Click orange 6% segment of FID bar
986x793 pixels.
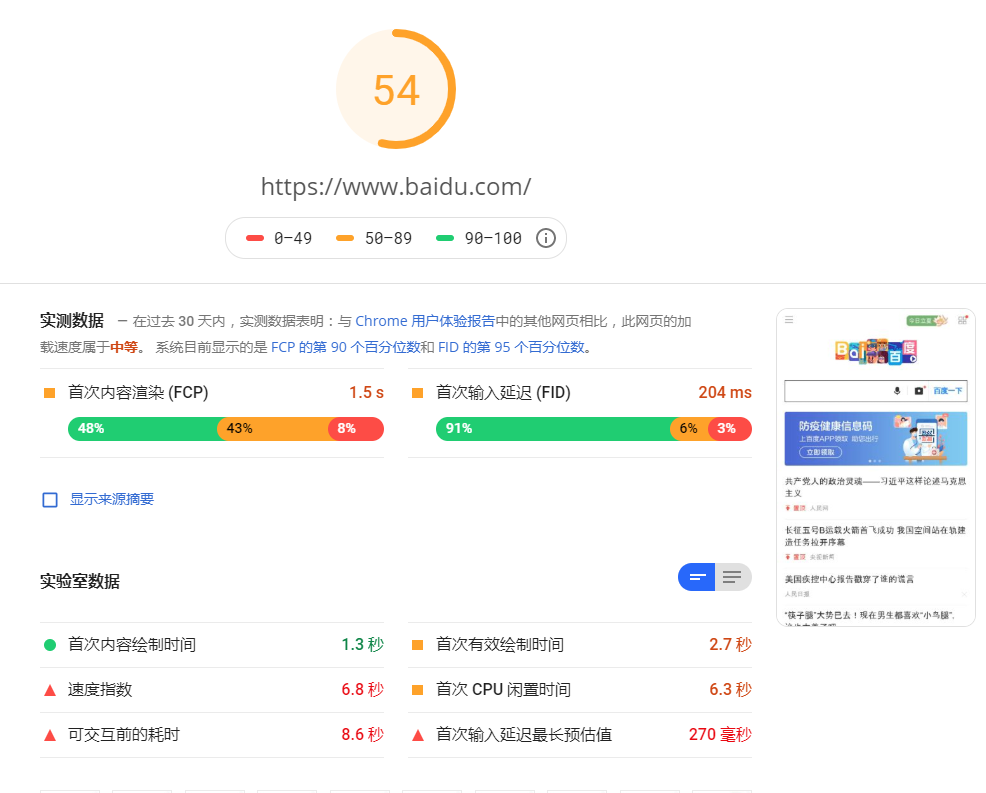click(x=690, y=429)
